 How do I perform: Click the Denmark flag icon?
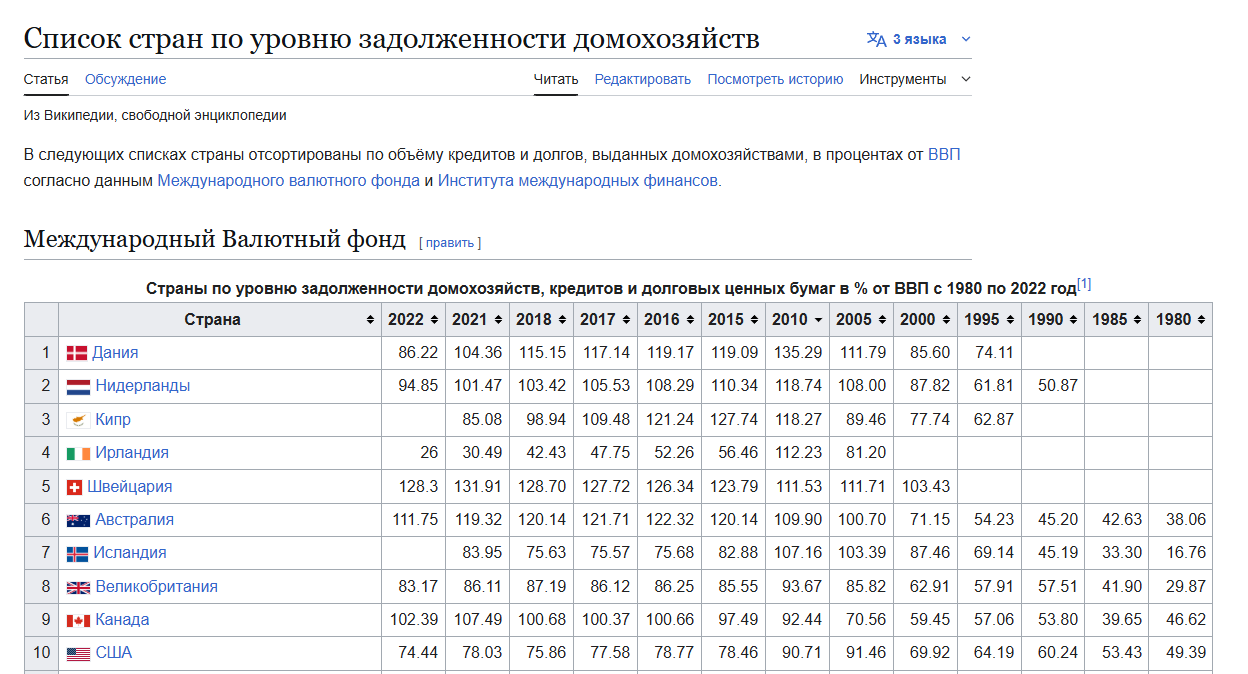click(x=77, y=353)
